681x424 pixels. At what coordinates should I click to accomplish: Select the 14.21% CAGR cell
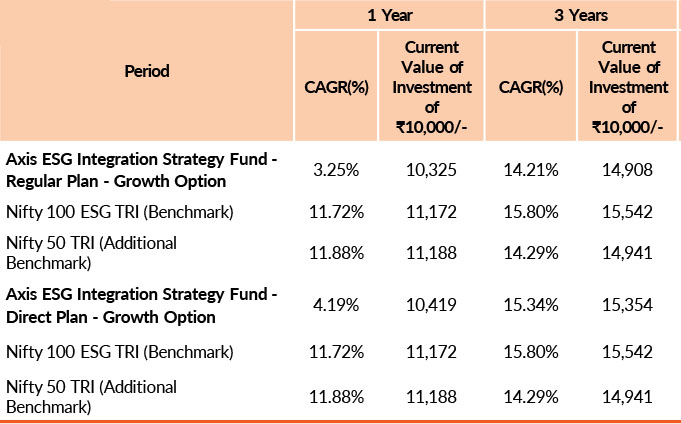click(x=530, y=170)
